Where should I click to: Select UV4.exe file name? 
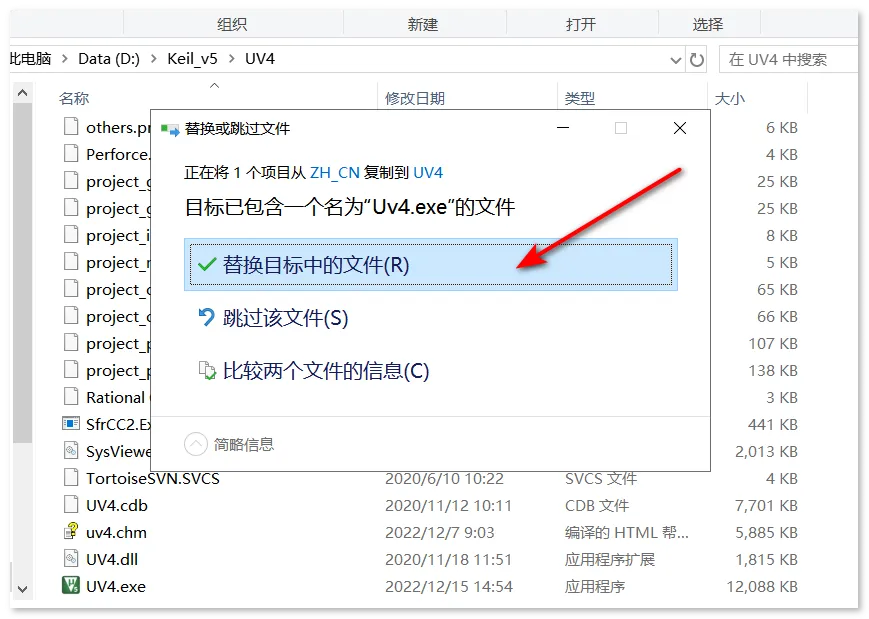tap(116, 586)
